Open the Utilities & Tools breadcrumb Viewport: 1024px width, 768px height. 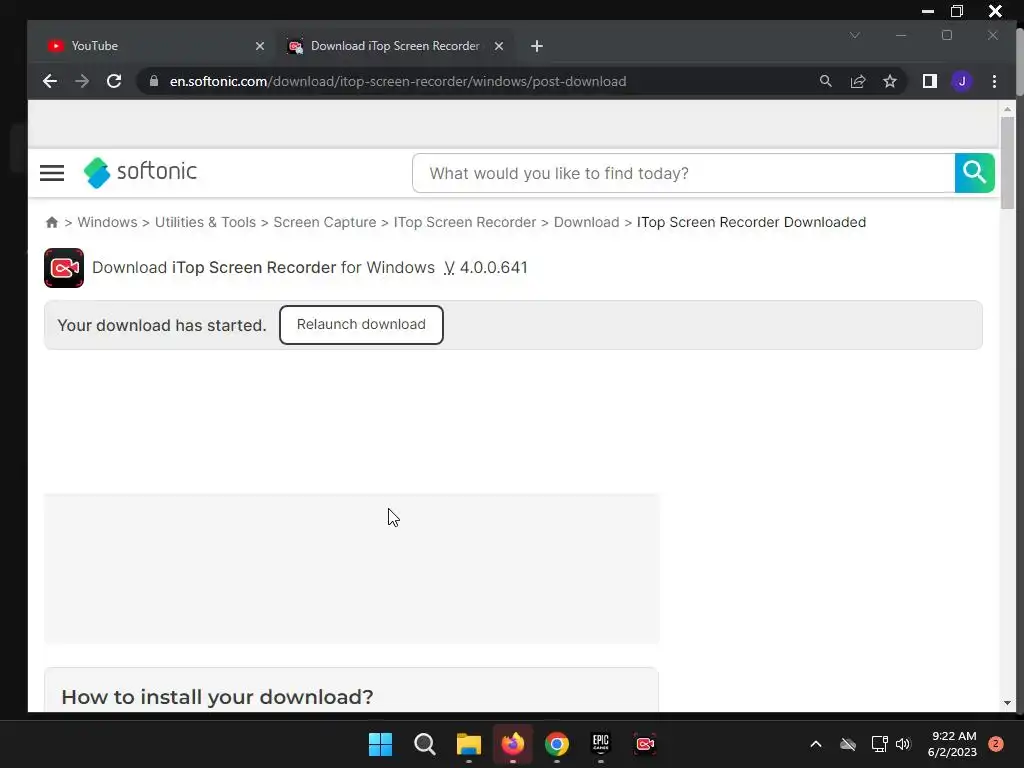[205, 222]
